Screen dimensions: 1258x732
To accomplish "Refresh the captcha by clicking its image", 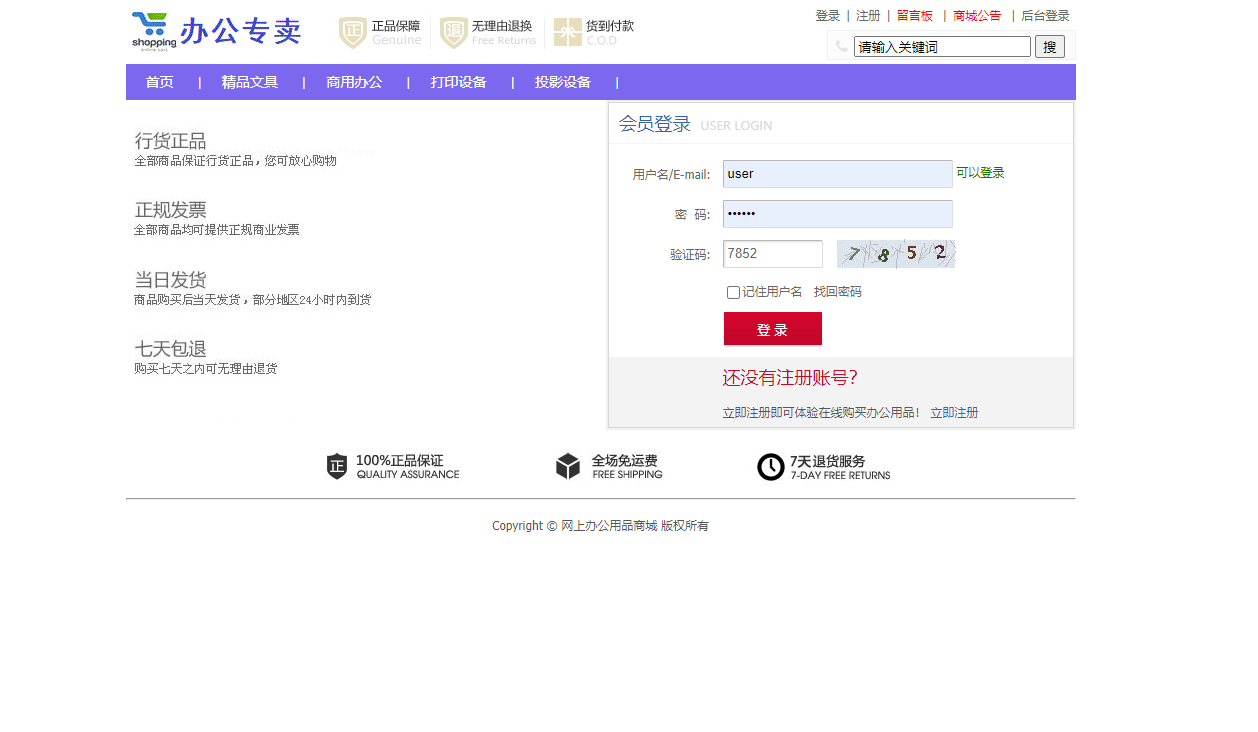I will pyautogui.click(x=895, y=253).
